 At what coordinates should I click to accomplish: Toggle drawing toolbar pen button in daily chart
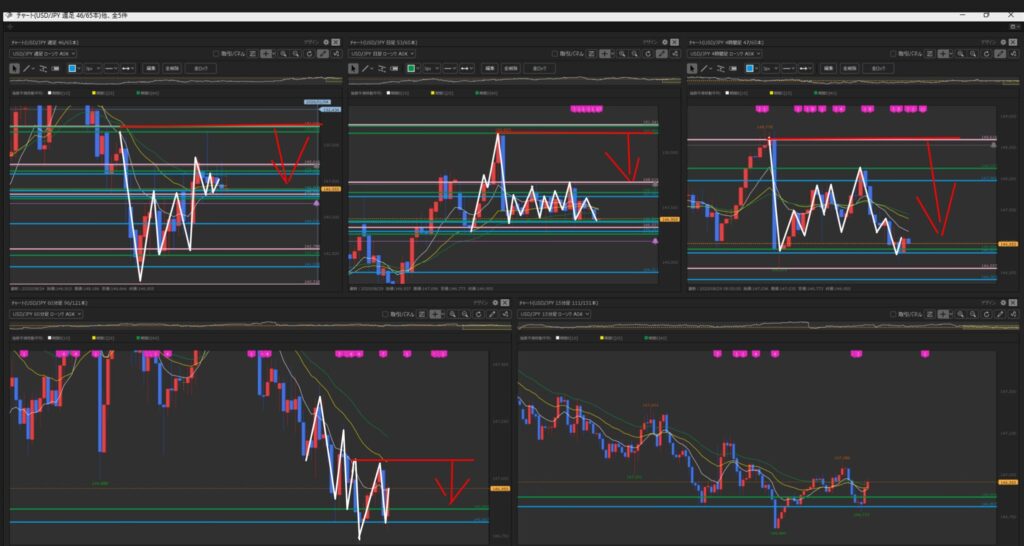(x=662, y=54)
